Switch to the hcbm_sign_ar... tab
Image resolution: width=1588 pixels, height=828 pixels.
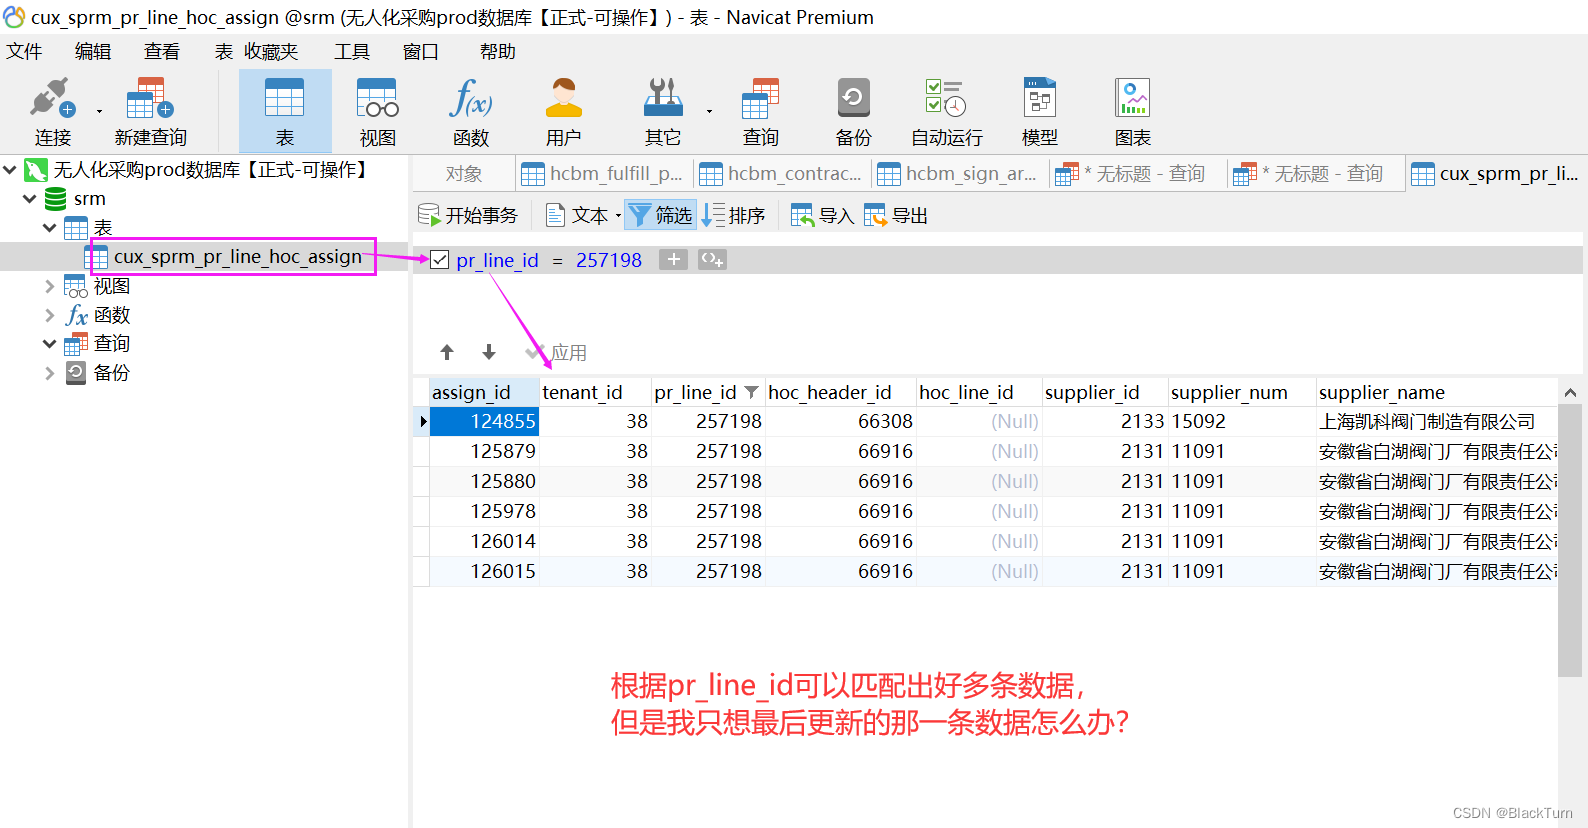coord(960,174)
